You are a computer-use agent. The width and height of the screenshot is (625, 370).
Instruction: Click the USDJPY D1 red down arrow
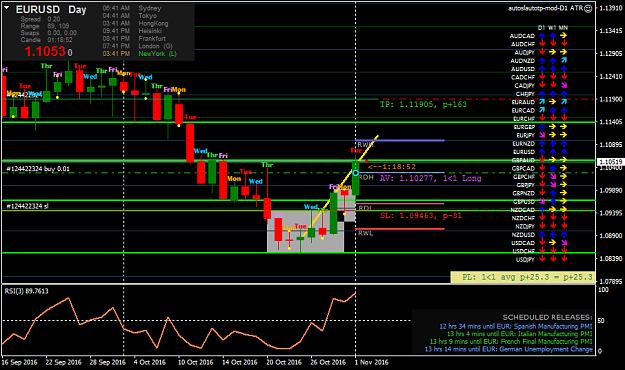(x=542, y=259)
